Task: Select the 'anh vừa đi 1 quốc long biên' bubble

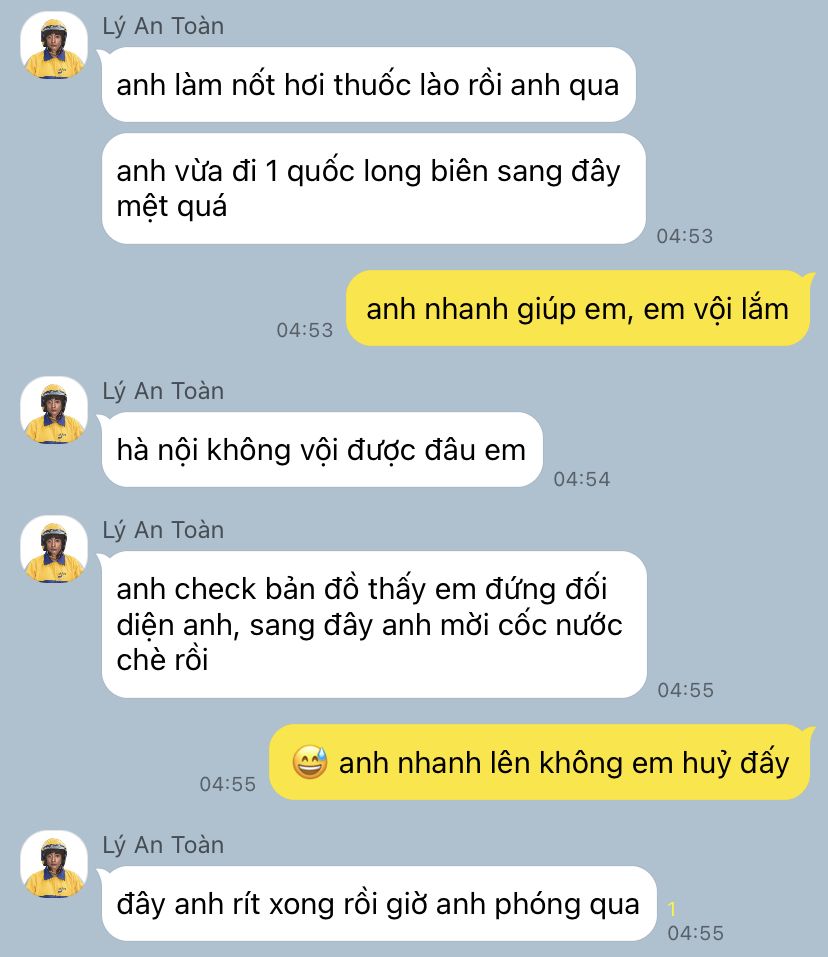Action: click(373, 189)
